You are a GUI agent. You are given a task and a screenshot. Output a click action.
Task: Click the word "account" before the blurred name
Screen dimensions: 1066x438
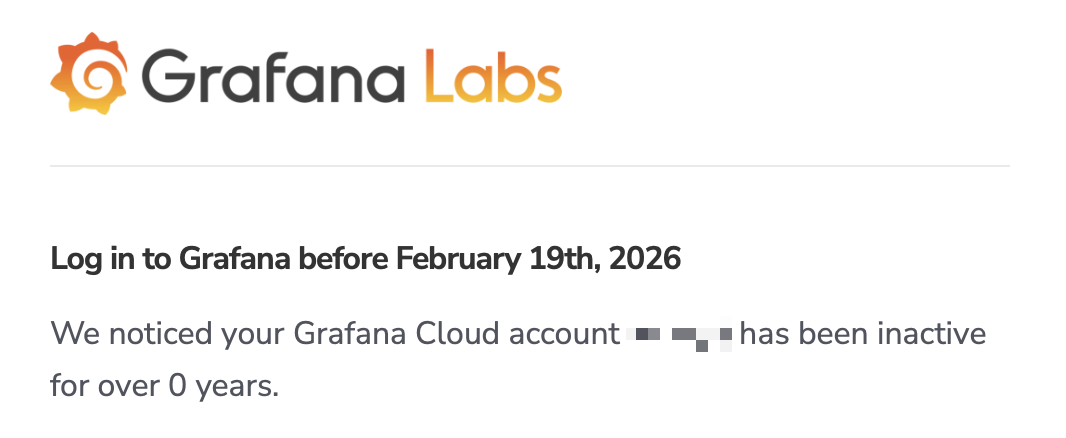[564, 333]
